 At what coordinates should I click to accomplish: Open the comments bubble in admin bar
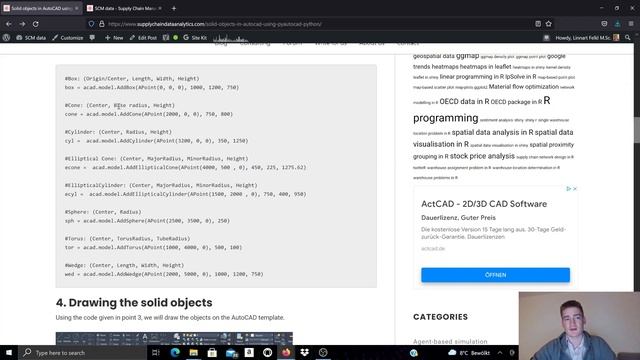click(92, 38)
